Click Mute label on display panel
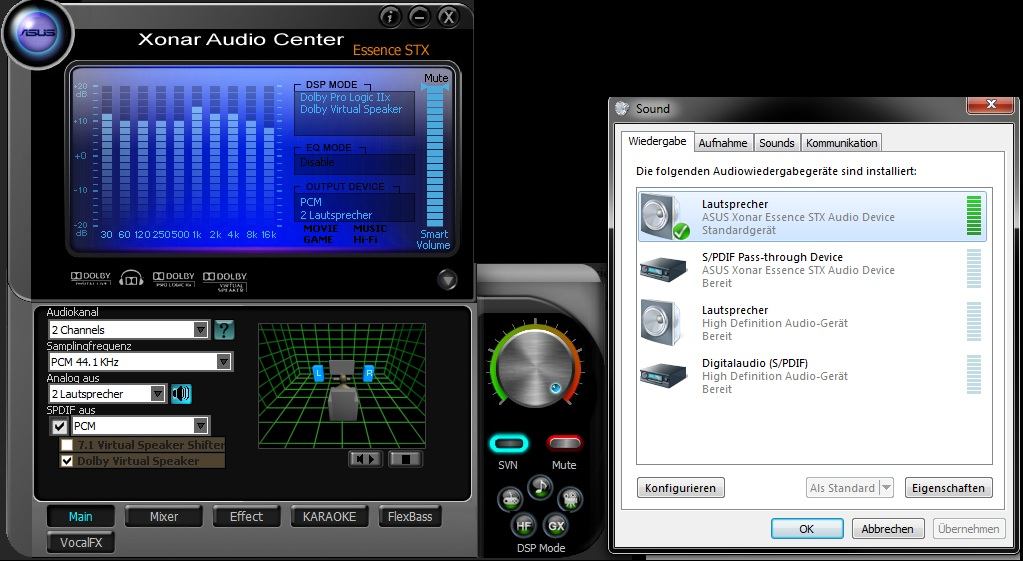 pyautogui.click(x=436, y=78)
